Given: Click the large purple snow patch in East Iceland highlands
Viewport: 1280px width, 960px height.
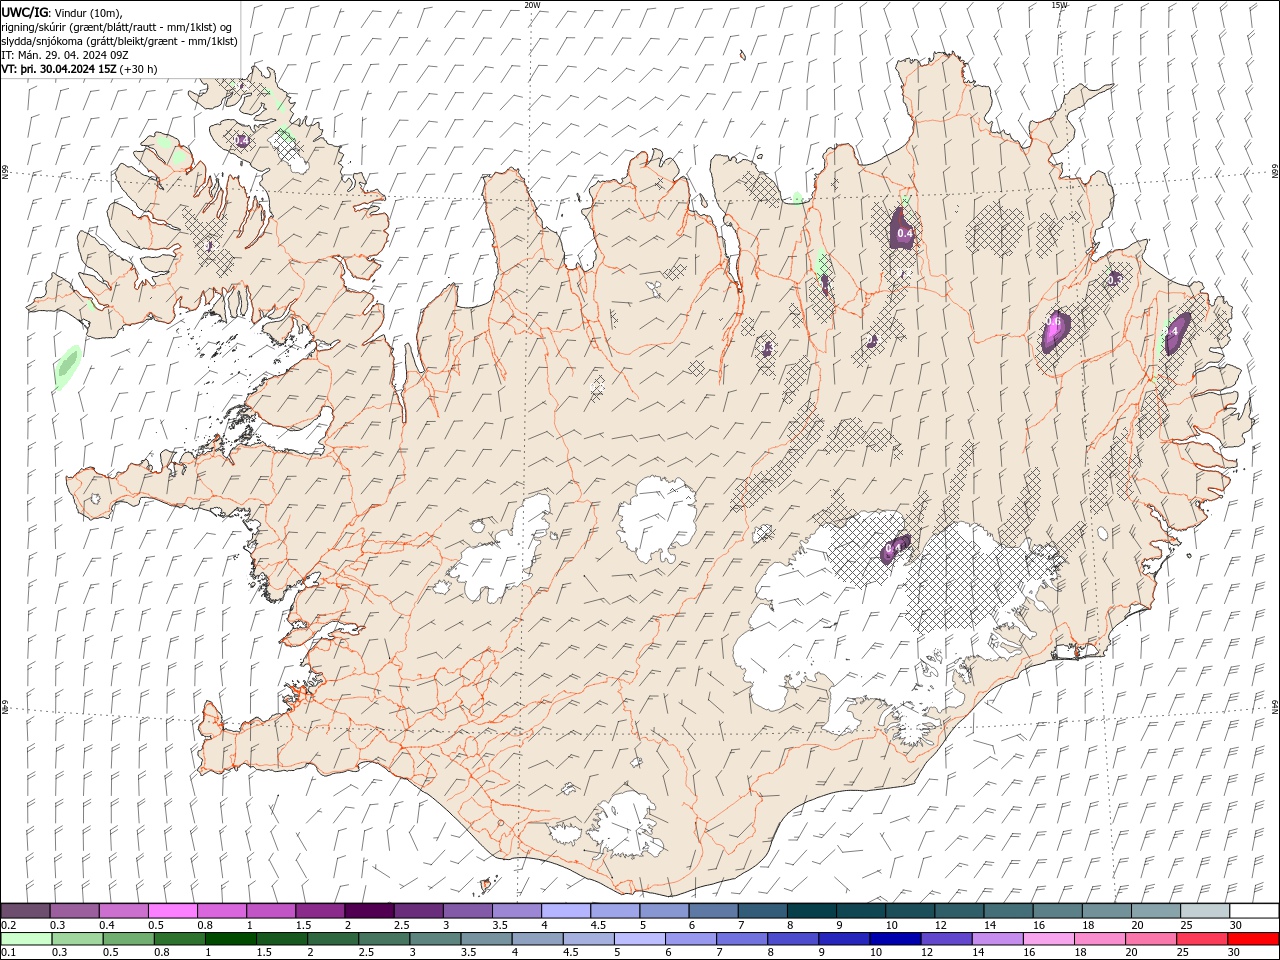Looking at the screenshot, I should pos(1055,331).
